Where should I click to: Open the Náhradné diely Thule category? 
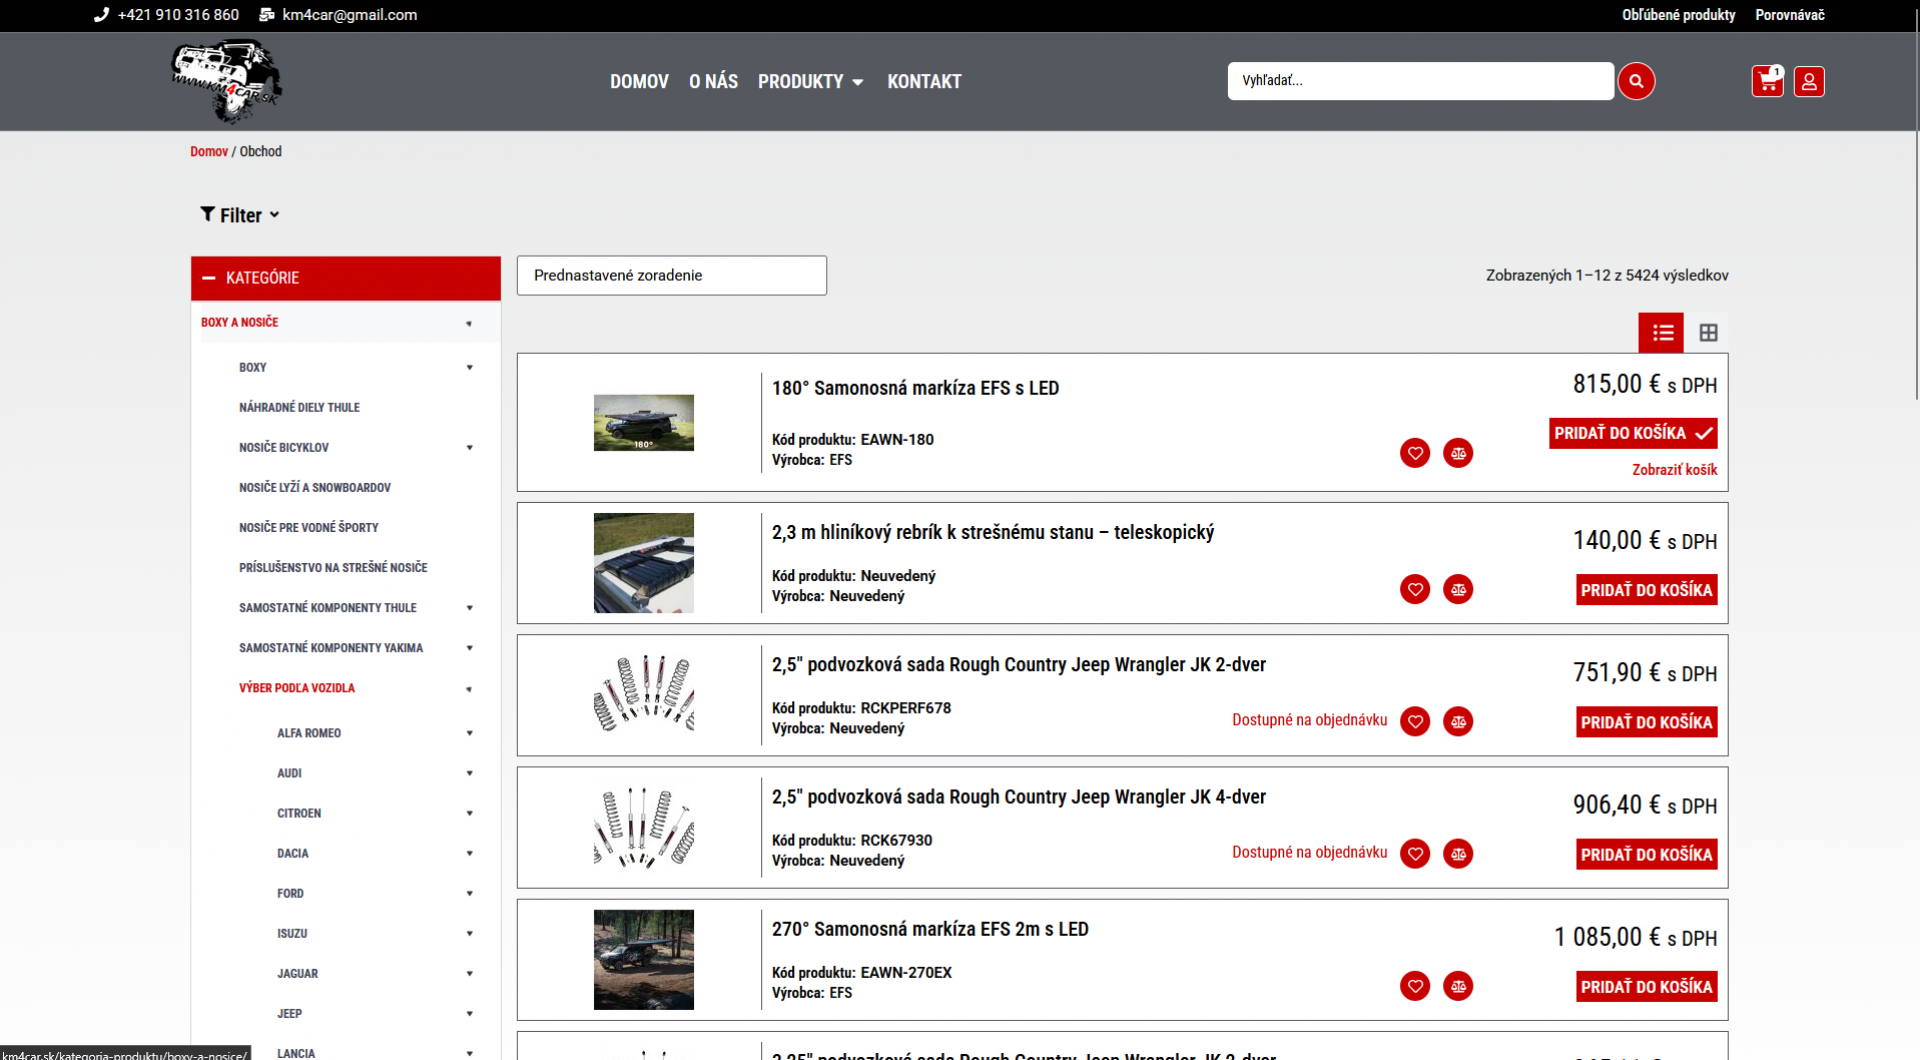[x=299, y=407]
